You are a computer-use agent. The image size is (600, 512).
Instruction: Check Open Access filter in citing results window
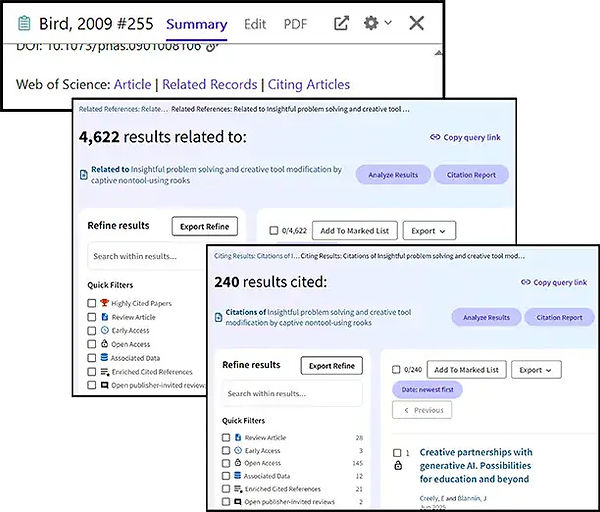coord(226,463)
